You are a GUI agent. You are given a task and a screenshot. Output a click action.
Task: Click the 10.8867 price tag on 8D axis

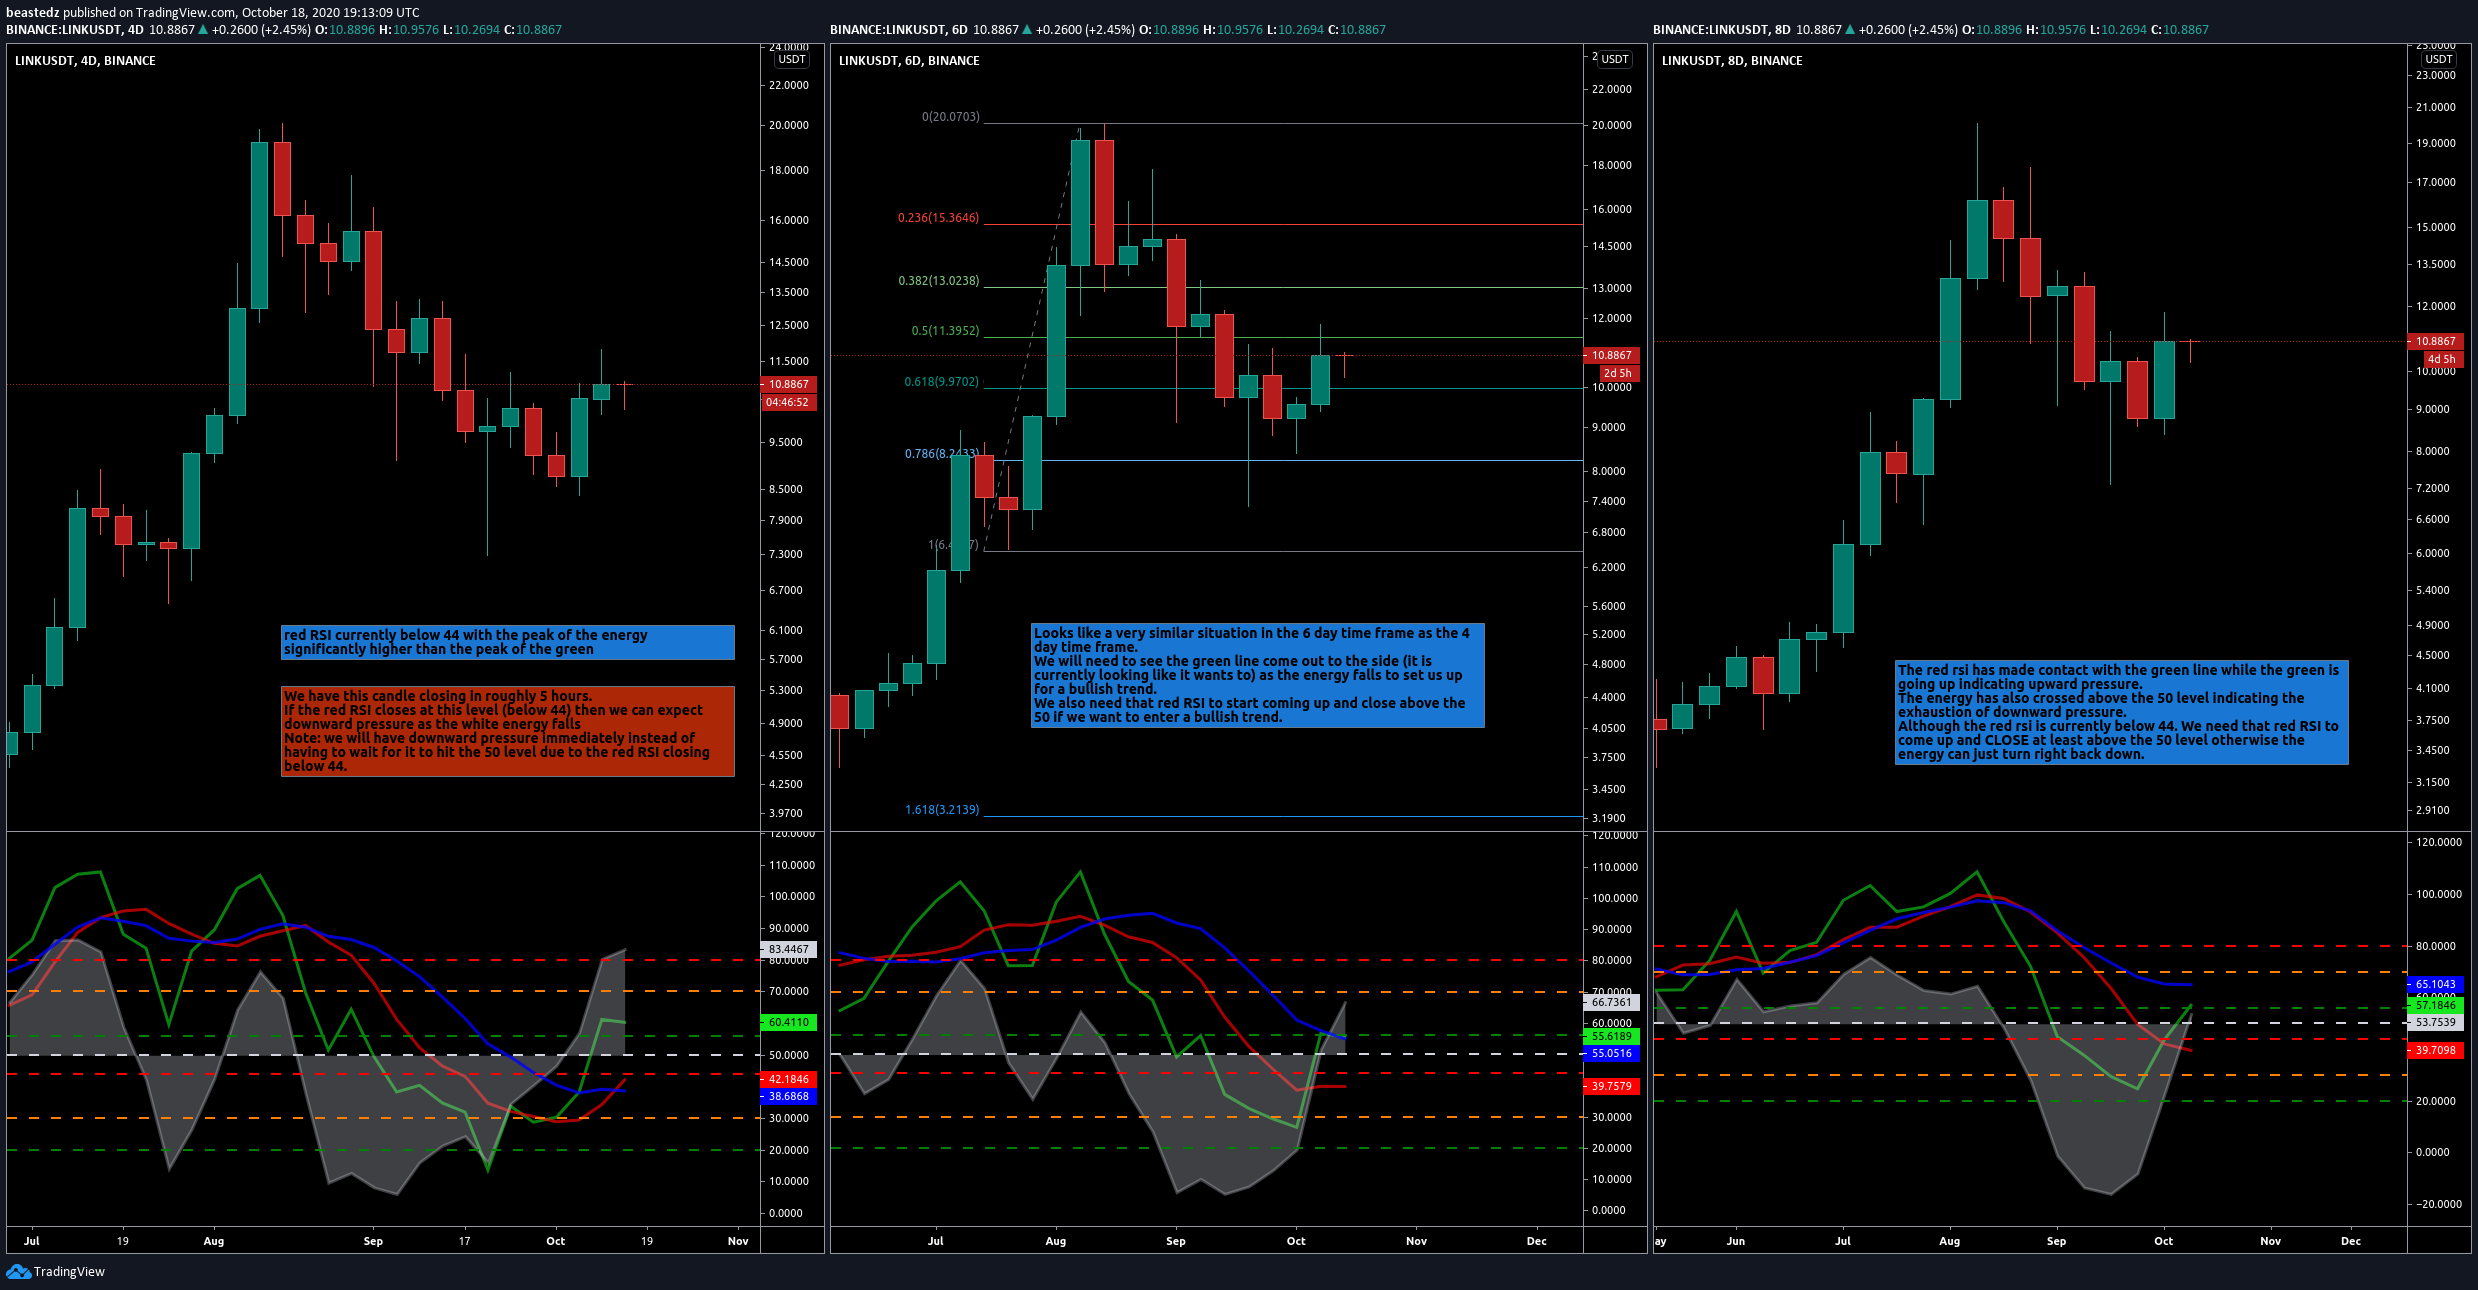(x=2436, y=341)
